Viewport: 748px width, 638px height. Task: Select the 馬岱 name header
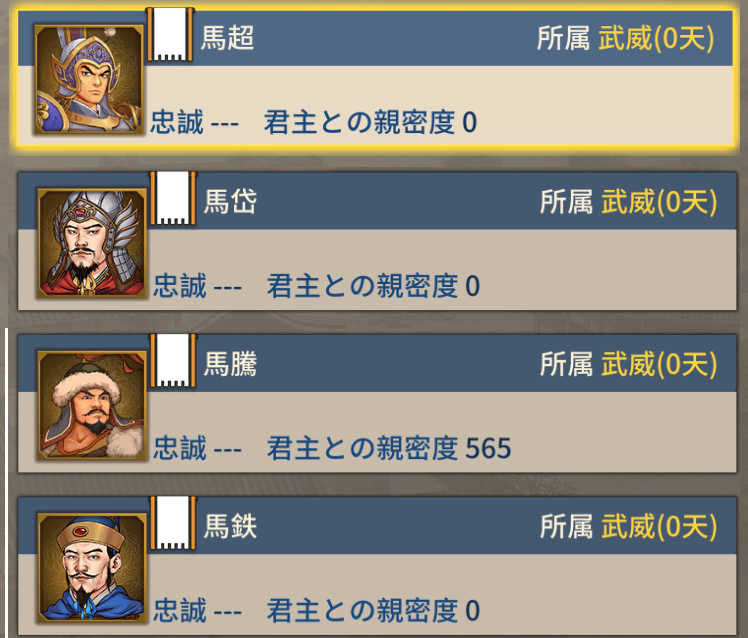[x=230, y=201]
